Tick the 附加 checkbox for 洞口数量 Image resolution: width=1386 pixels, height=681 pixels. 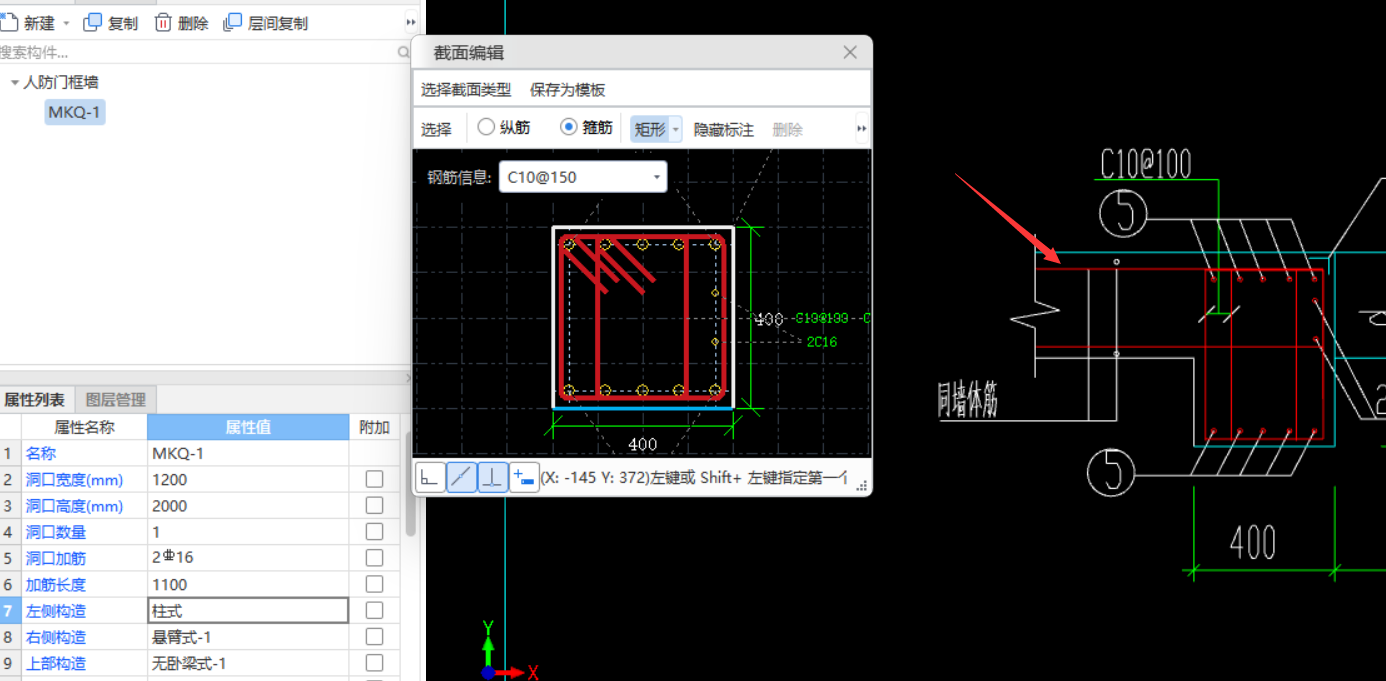pyautogui.click(x=374, y=531)
